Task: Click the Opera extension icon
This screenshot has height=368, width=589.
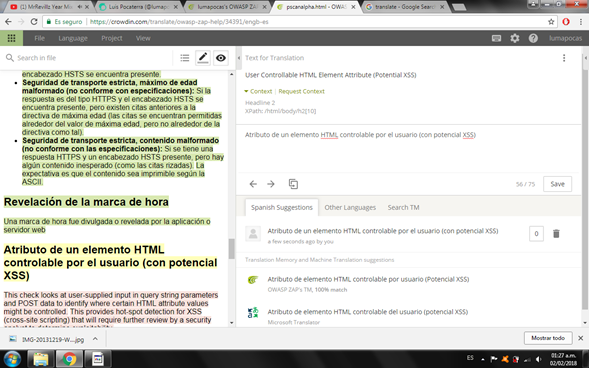Action: pos(566,22)
